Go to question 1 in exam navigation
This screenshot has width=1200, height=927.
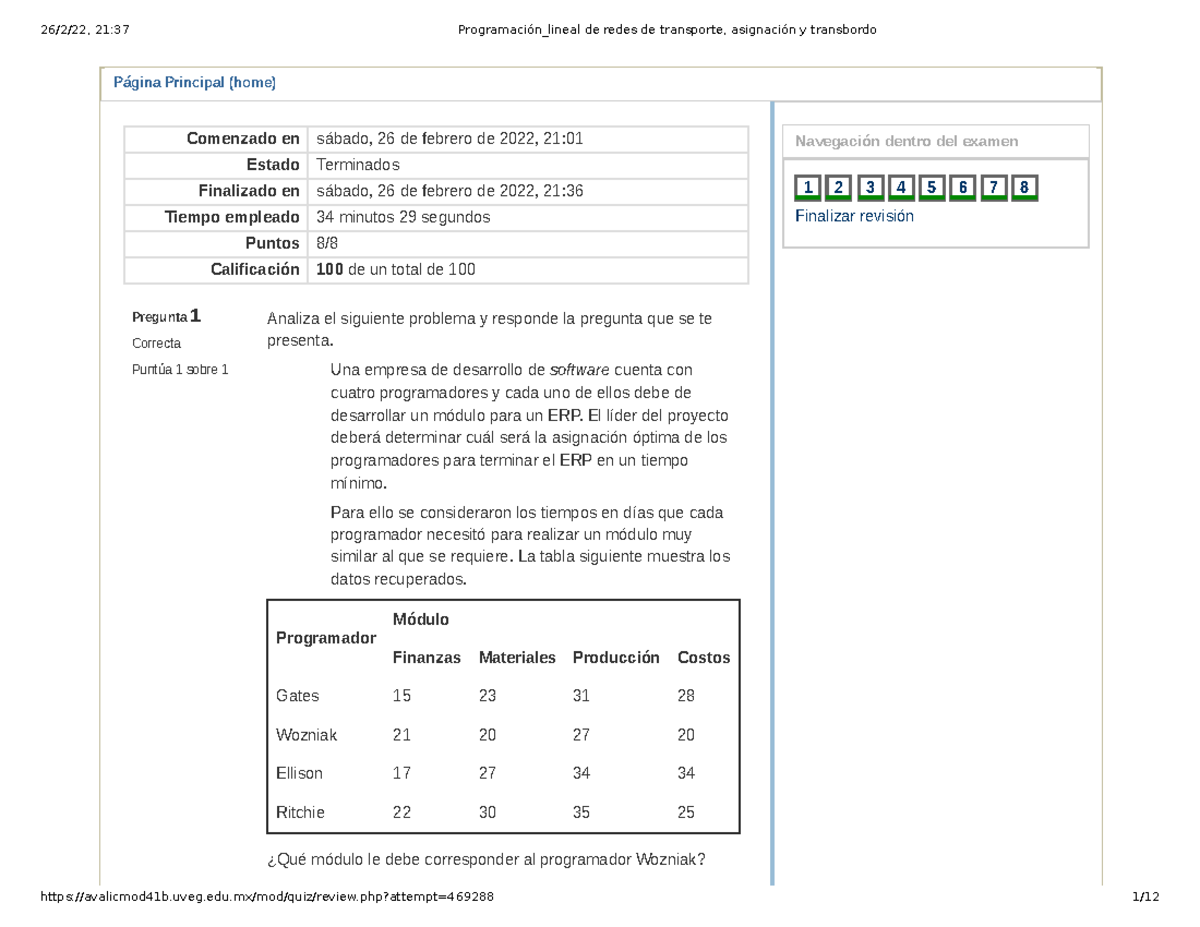click(x=808, y=188)
